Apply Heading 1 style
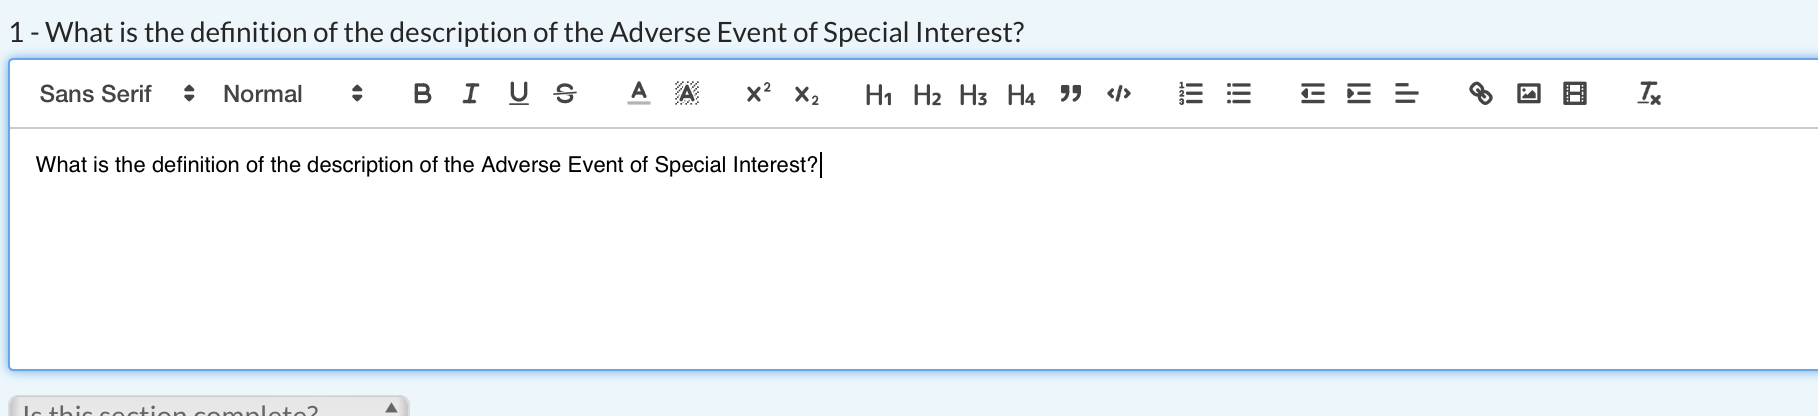The image size is (1818, 416). click(x=878, y=95)
